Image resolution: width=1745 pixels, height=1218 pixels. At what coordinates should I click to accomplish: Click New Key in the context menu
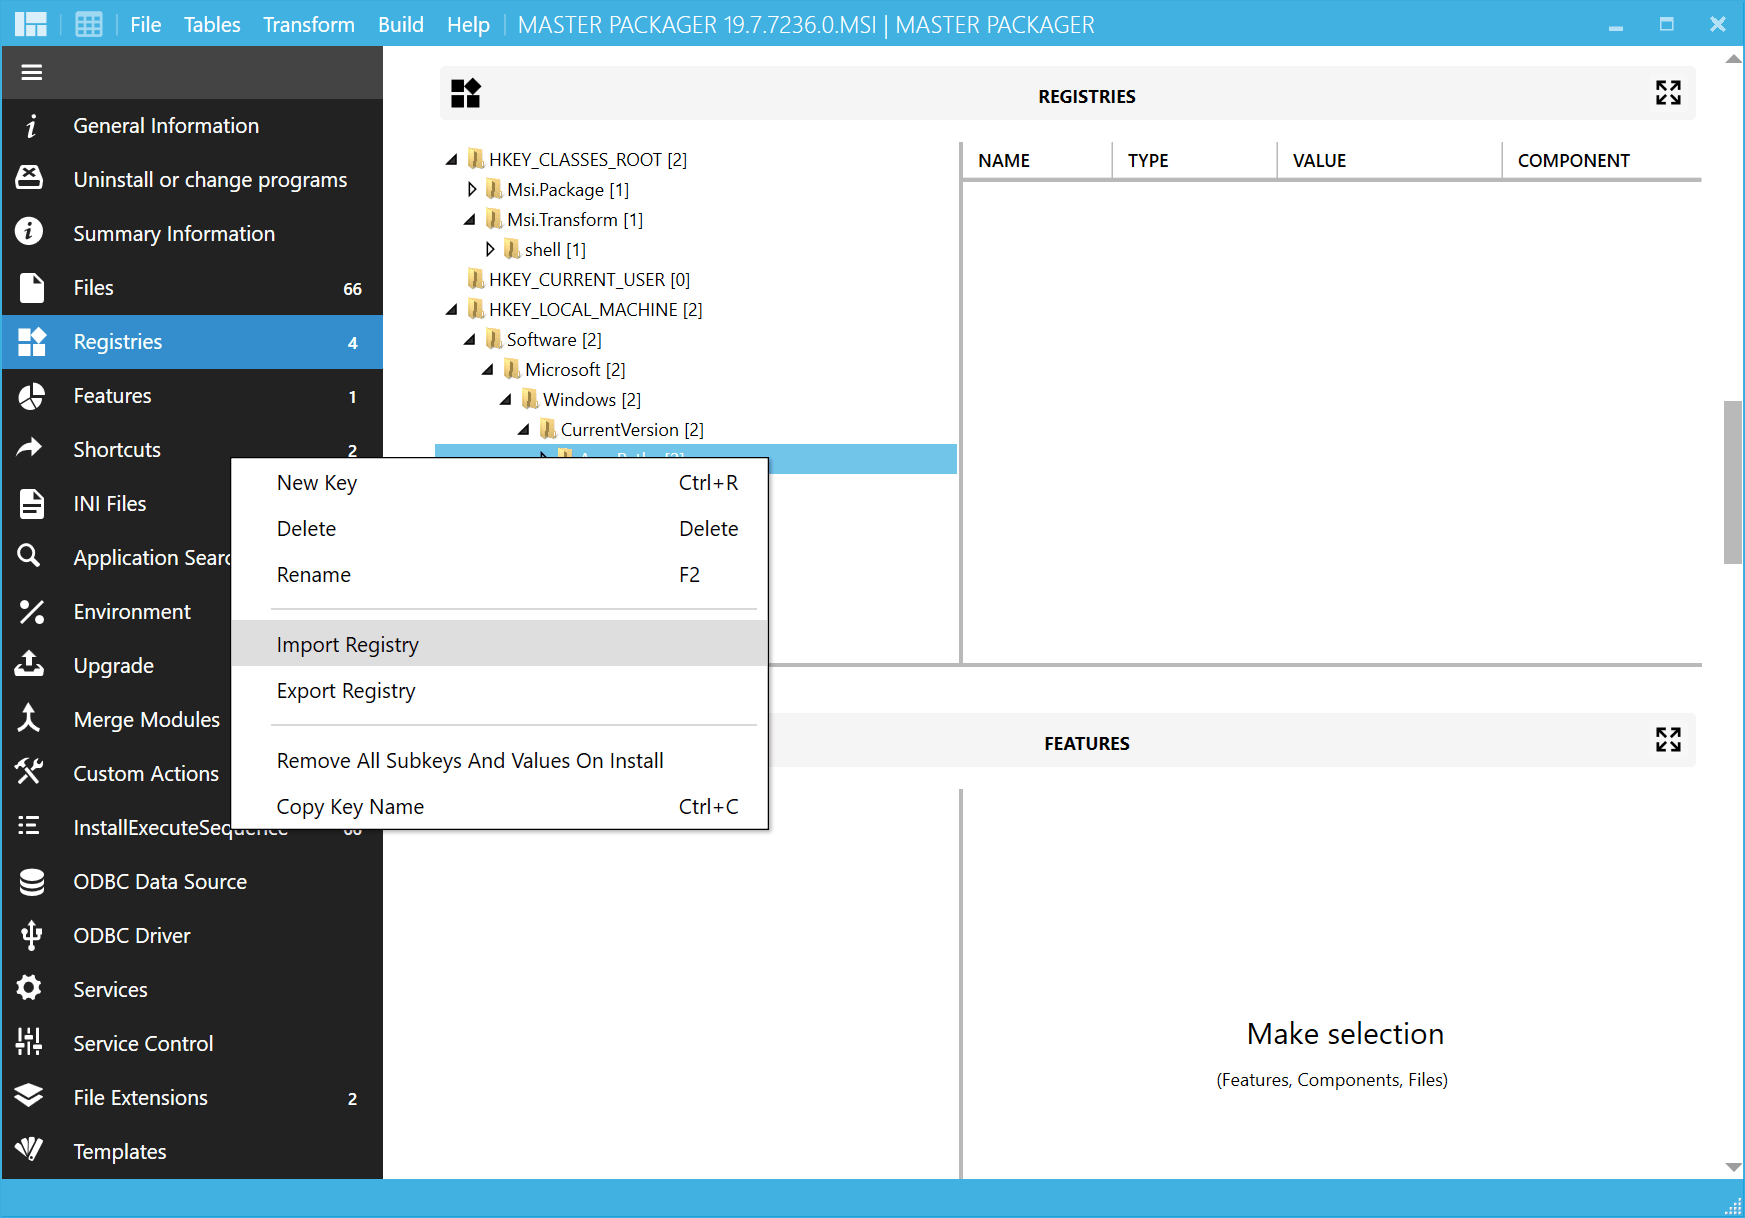[316, 483]
